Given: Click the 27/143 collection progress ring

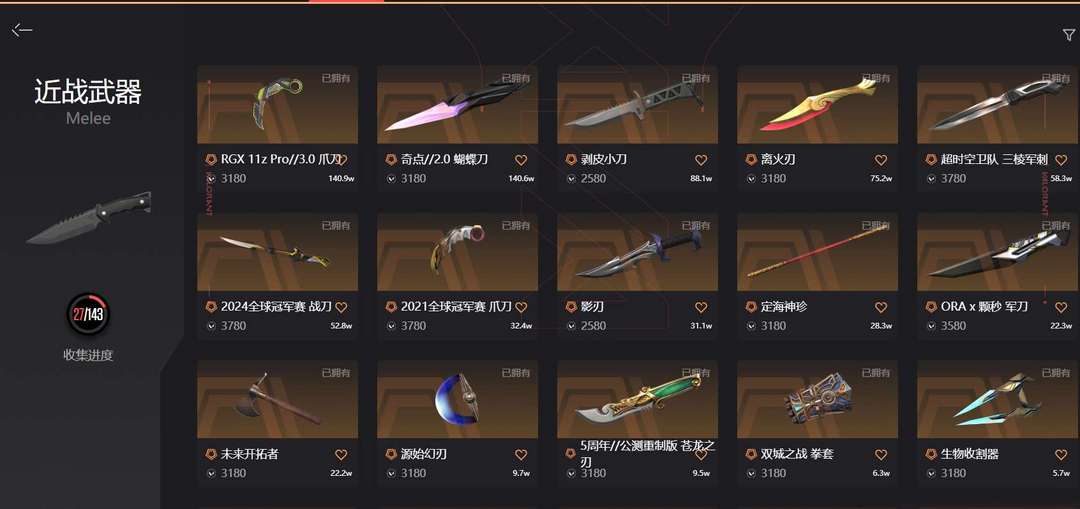Looking at the screenshot, I should [87, 314].
